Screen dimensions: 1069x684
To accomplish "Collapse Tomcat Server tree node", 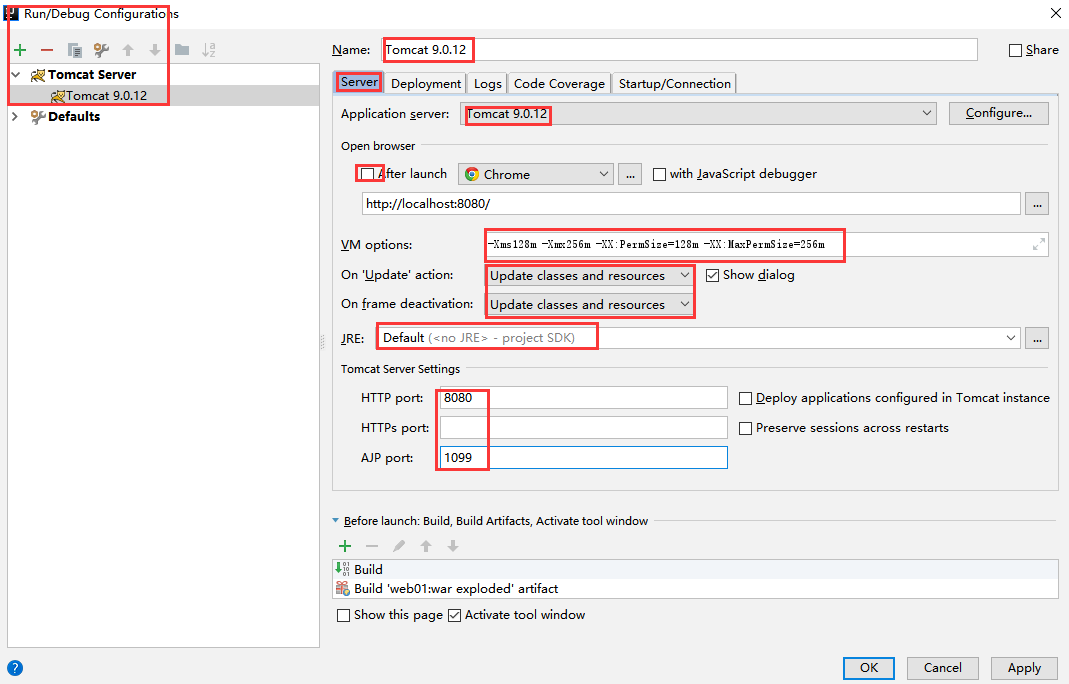I will coord(16,75).
